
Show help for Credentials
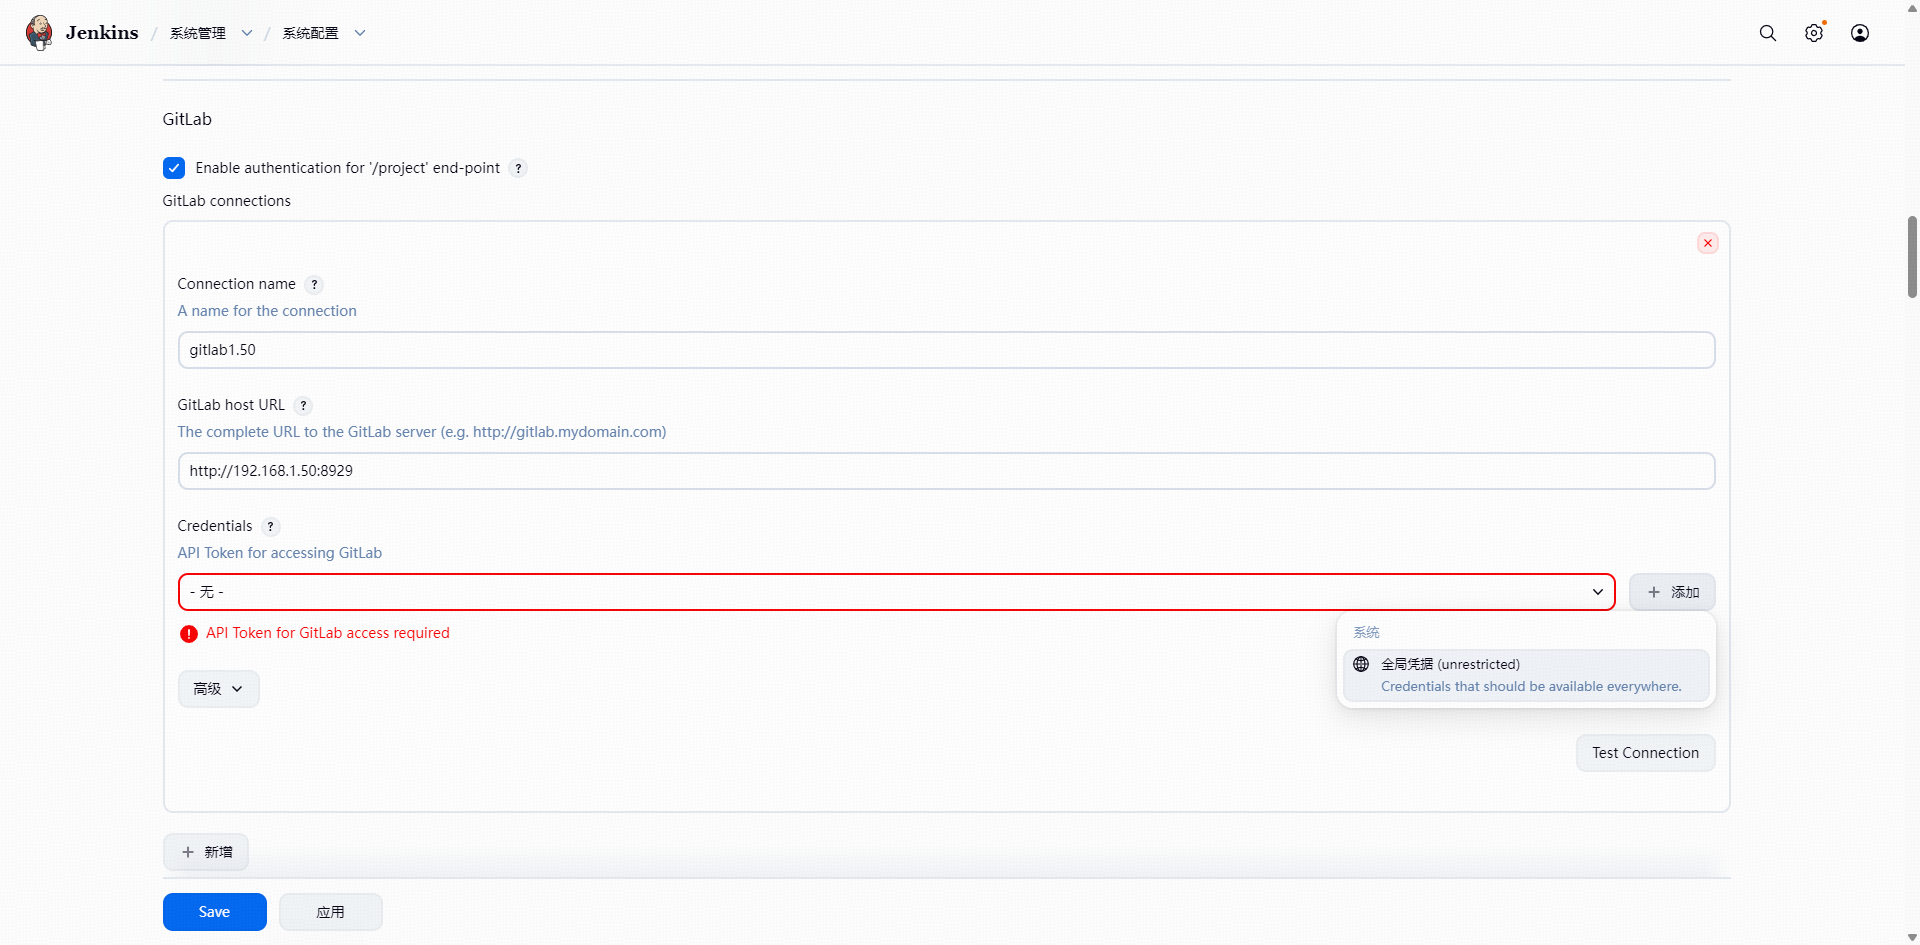coord(270,526)
